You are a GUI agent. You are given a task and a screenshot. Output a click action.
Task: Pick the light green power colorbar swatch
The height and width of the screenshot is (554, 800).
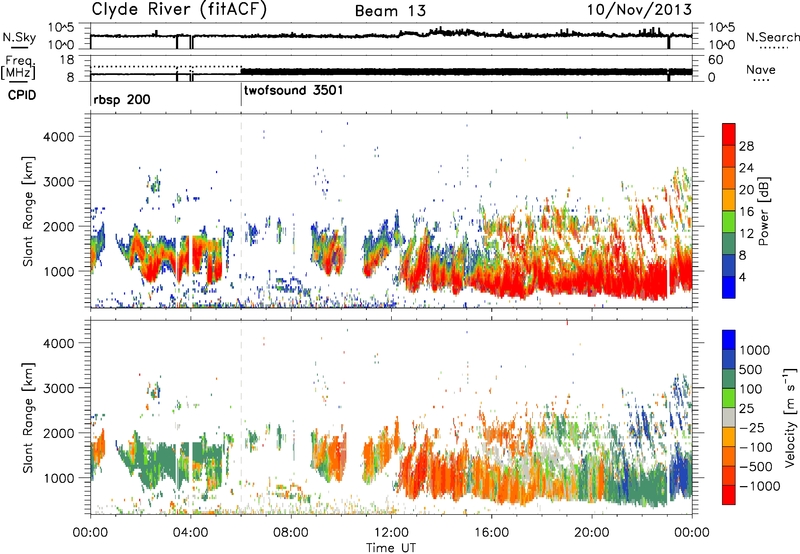tap(729, 222)
